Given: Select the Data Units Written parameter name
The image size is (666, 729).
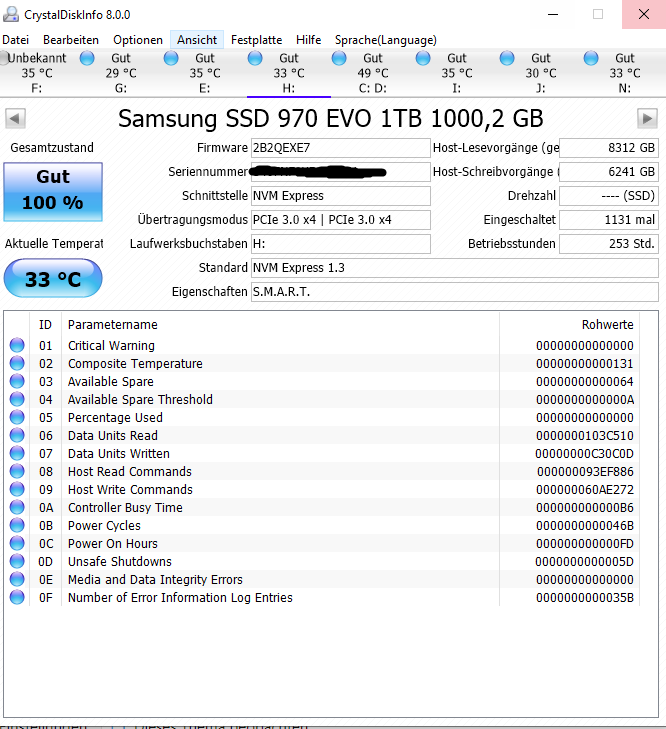Looking at the screenshot, I should point(119,453).
